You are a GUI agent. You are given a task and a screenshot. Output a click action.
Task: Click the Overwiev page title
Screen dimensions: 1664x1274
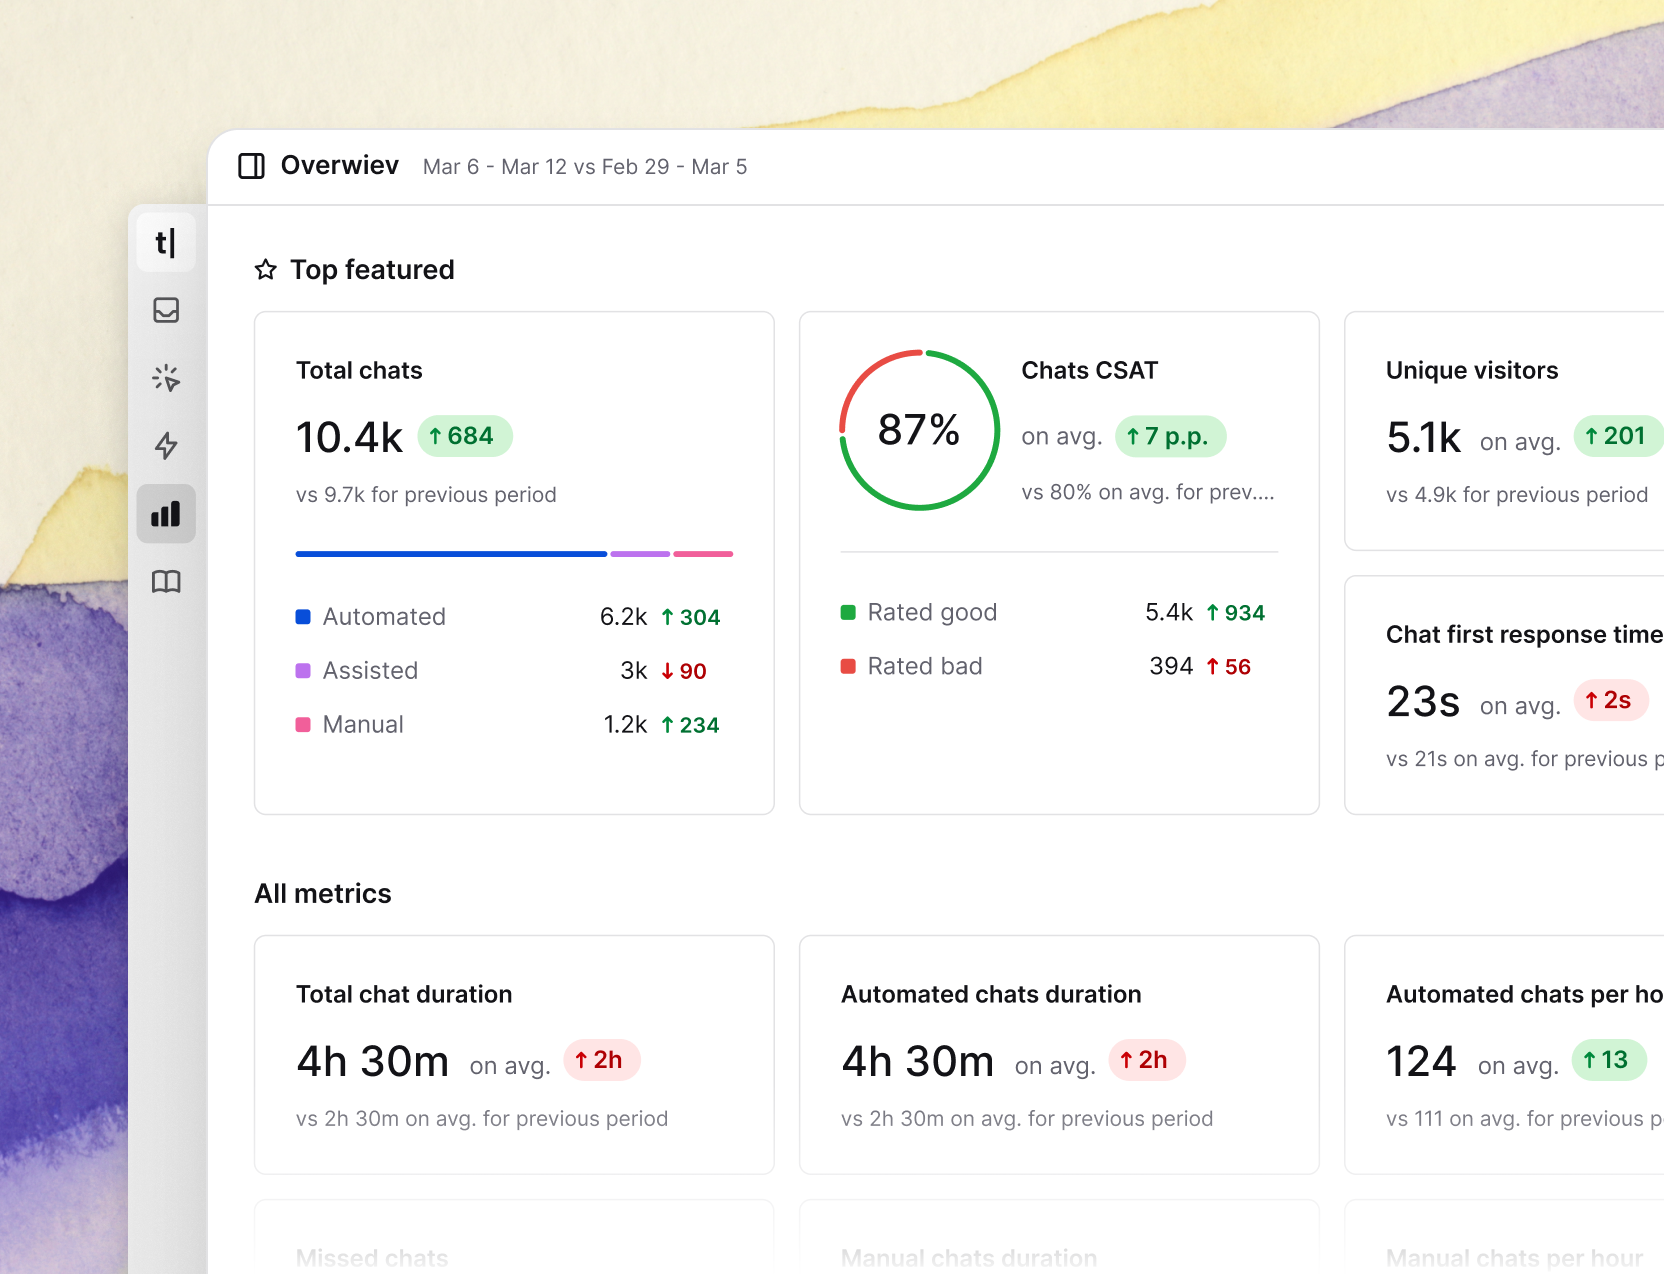pos(340,165)
